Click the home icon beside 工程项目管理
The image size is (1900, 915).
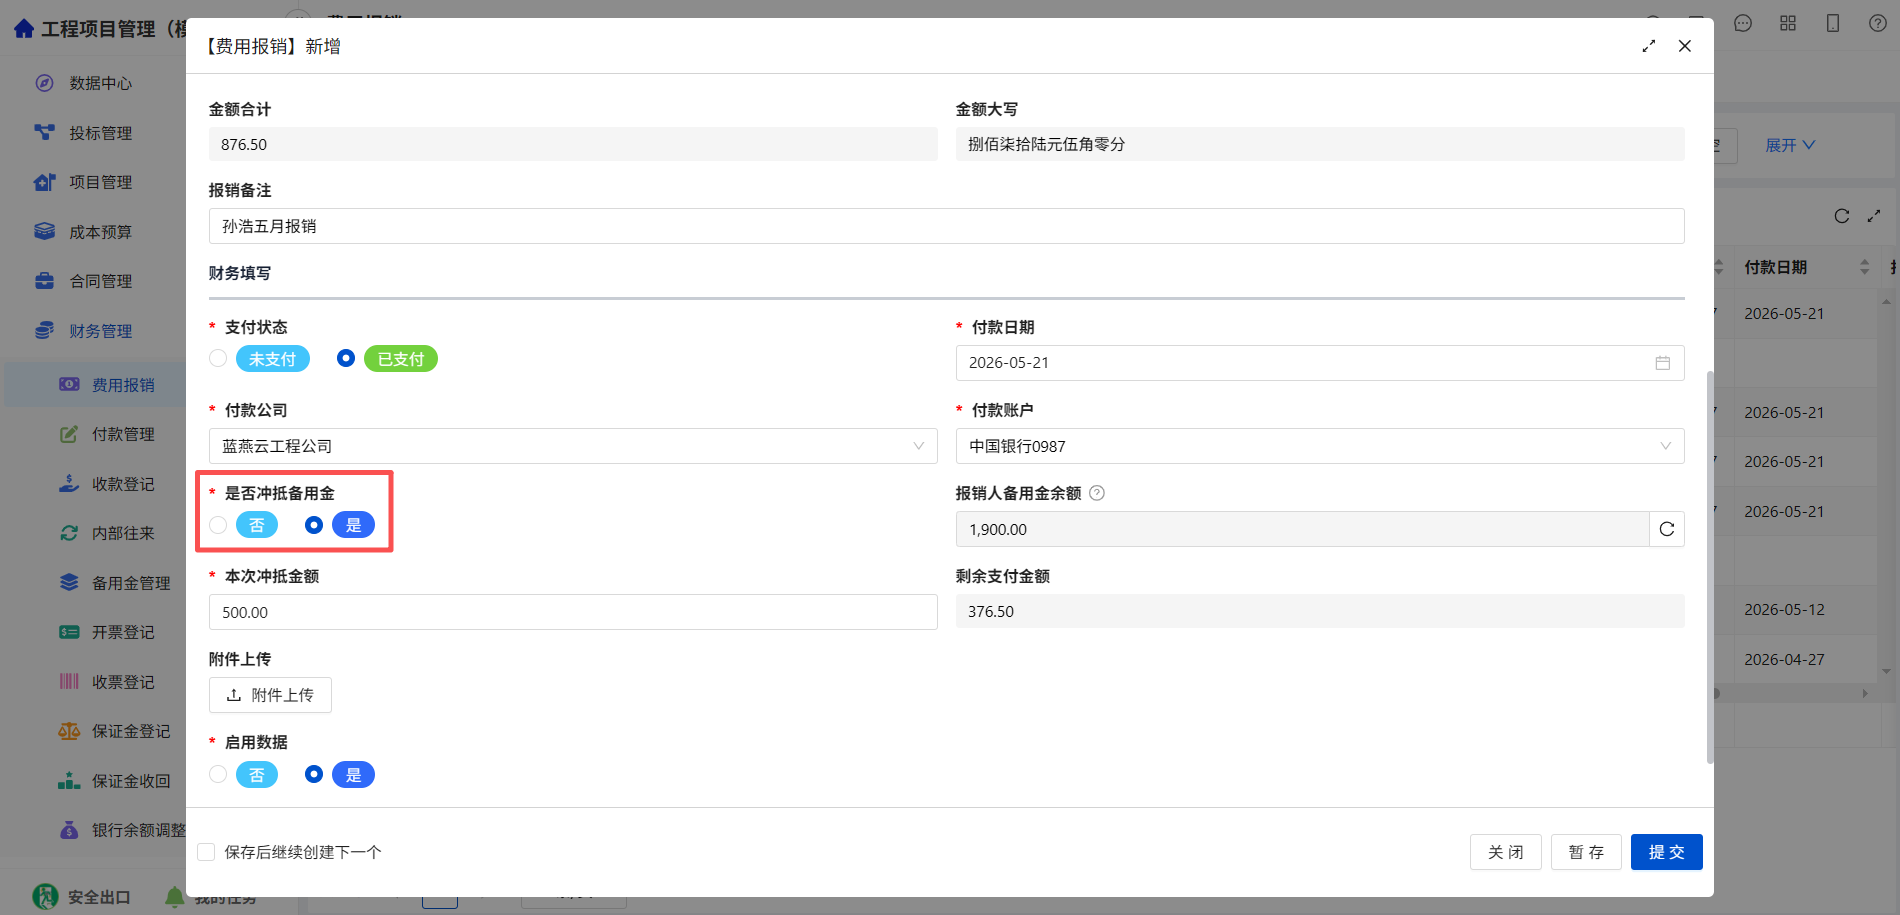24,29
